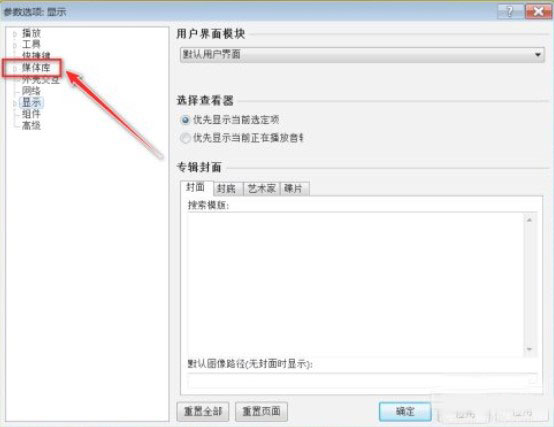This screenshot has width=554, height=427.
Task: Switch to the 封底 tab
Action: pos(228,189)
